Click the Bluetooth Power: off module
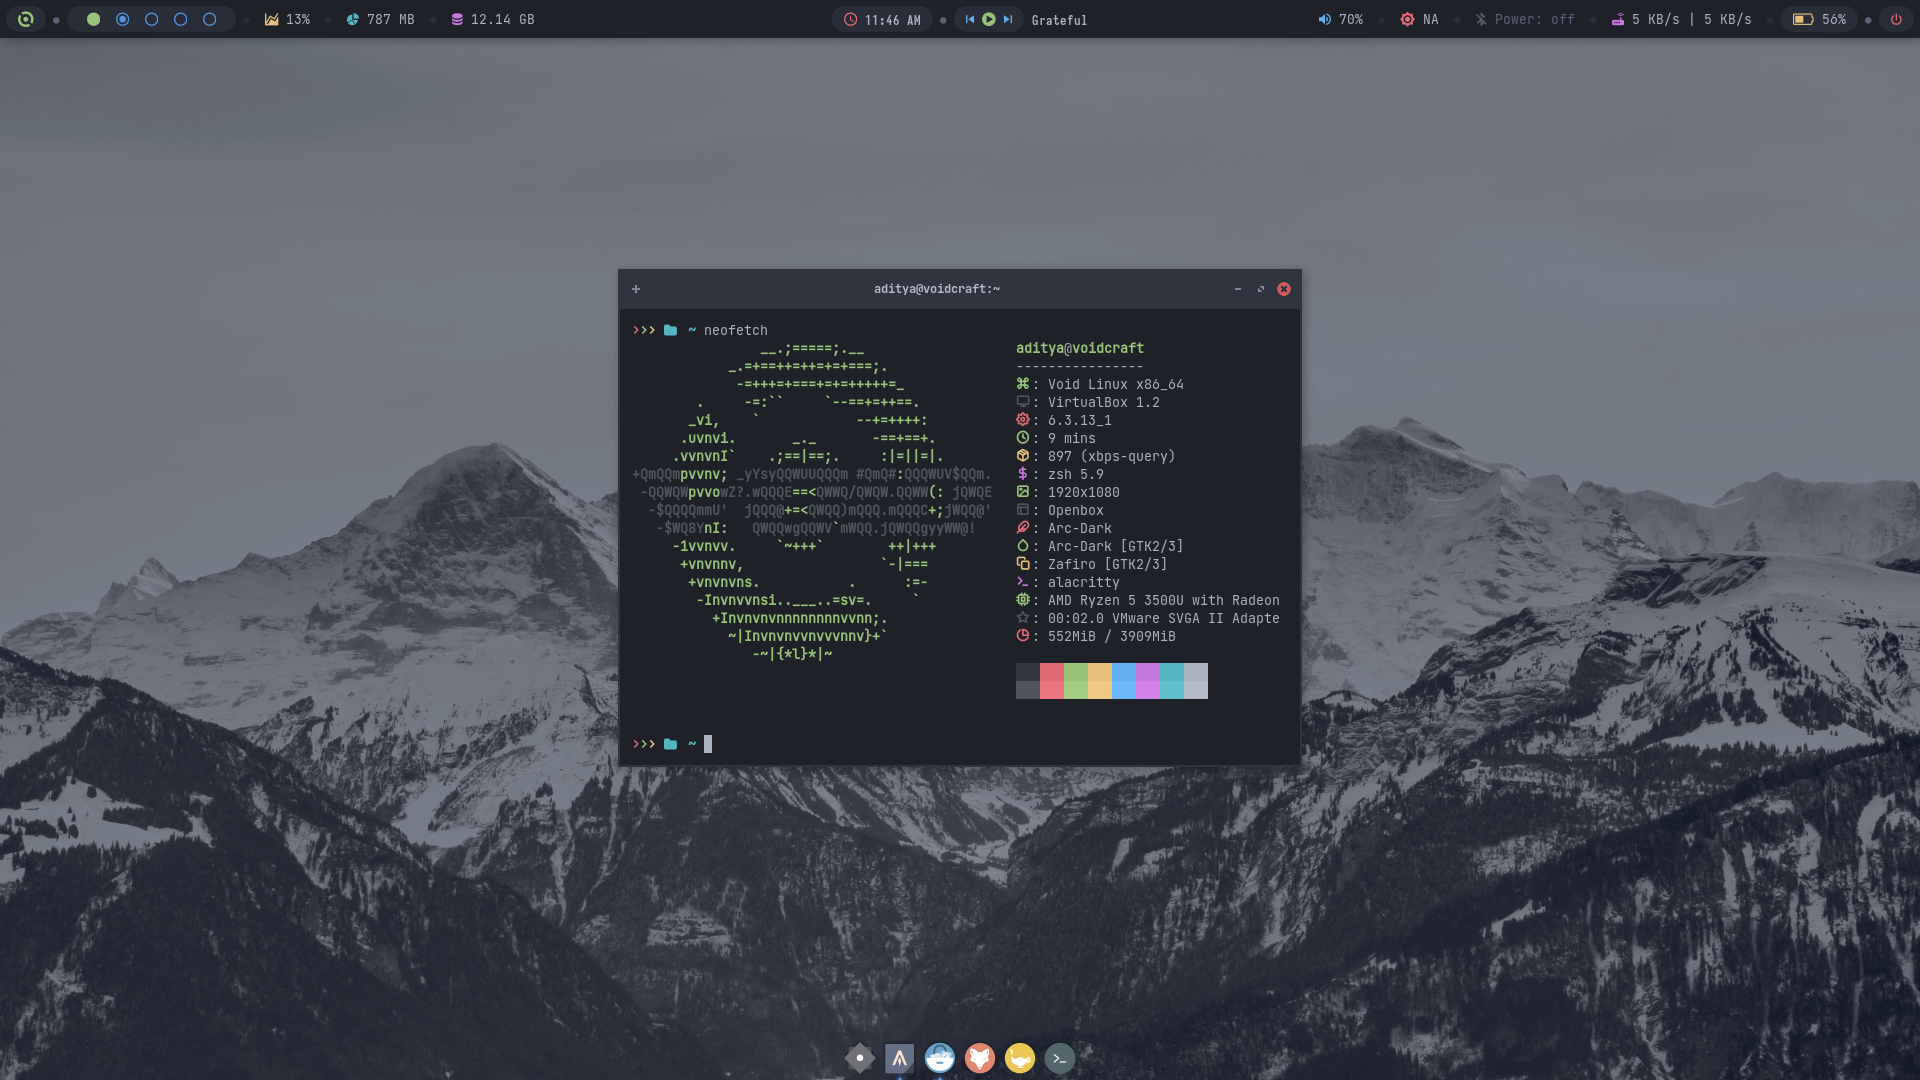 coord(1525,19)
